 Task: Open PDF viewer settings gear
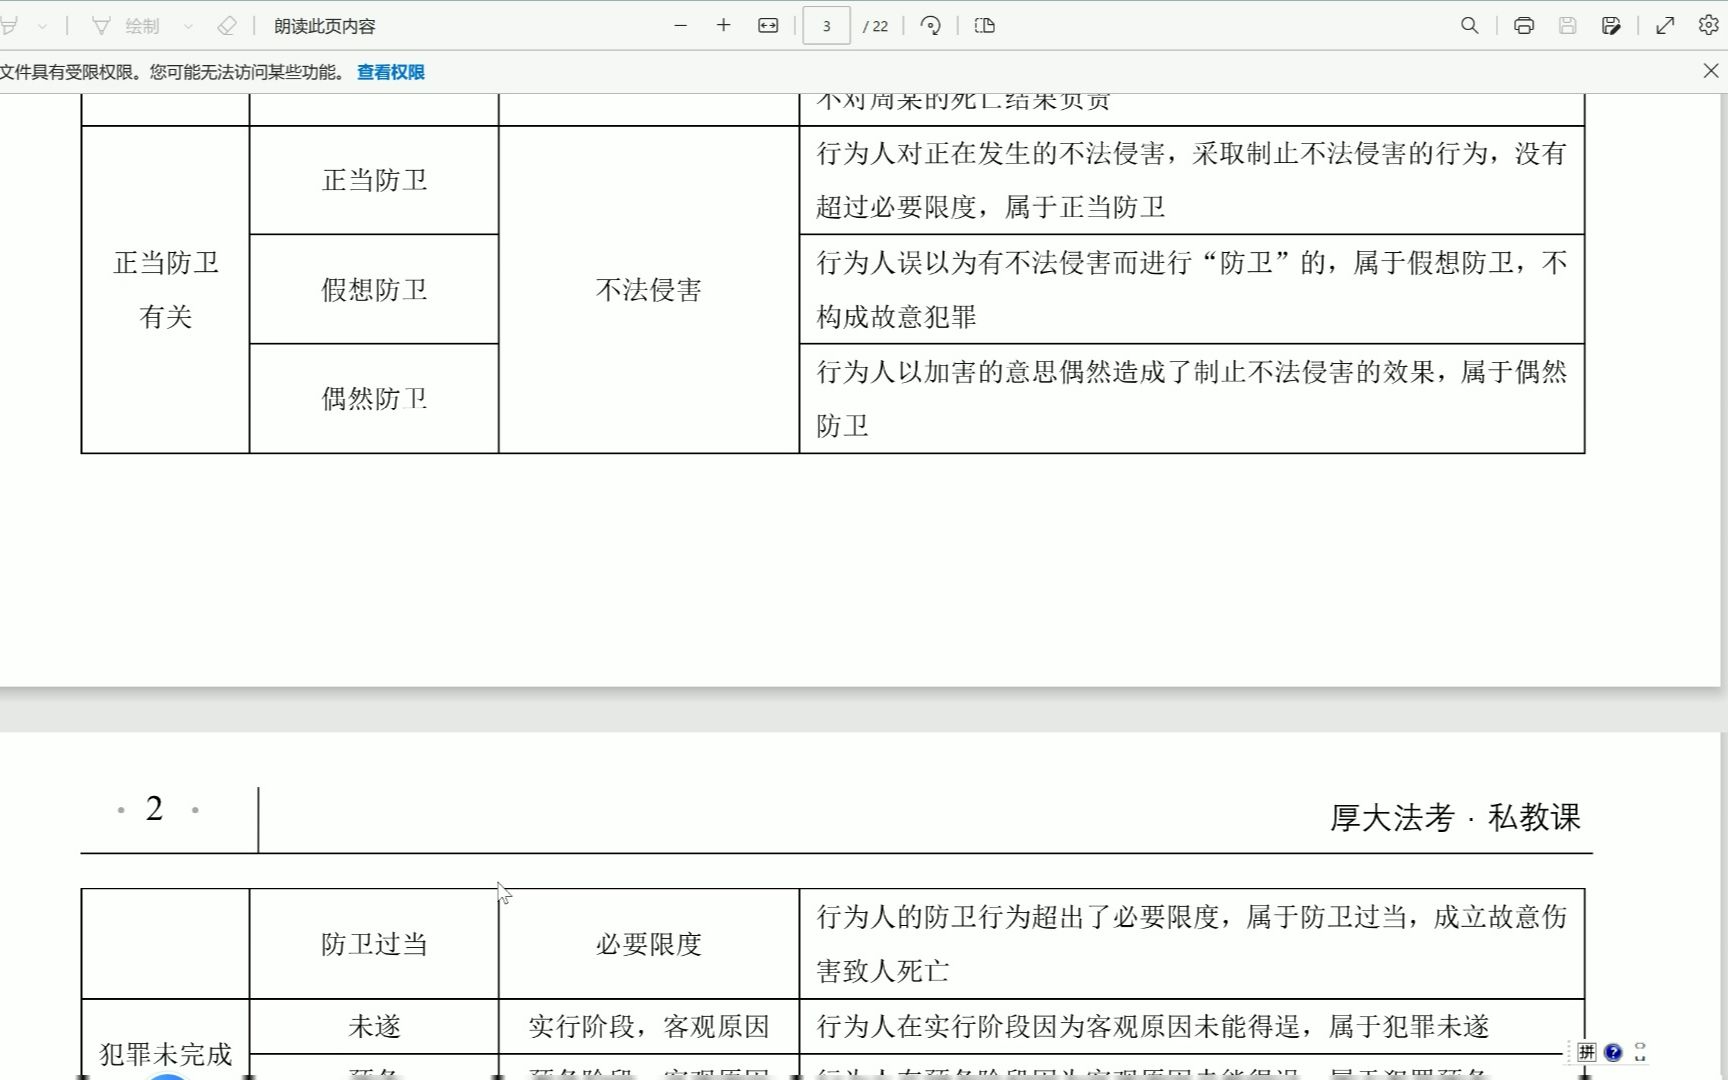tap(1708, 25)
